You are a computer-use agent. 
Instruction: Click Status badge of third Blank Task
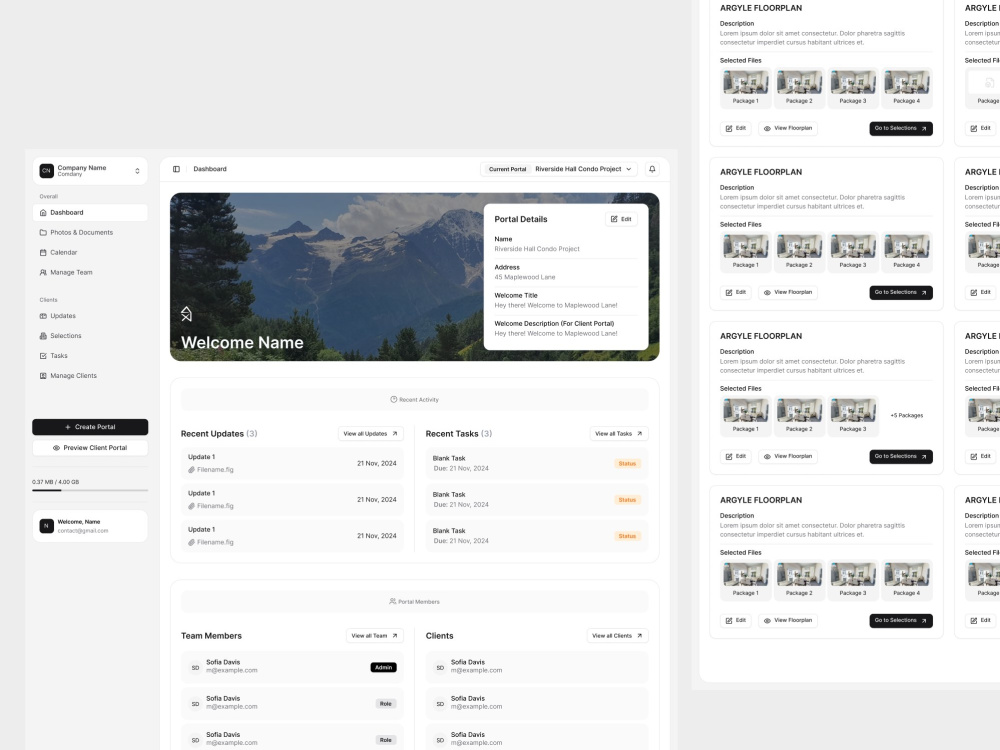(x=627, y=536)
